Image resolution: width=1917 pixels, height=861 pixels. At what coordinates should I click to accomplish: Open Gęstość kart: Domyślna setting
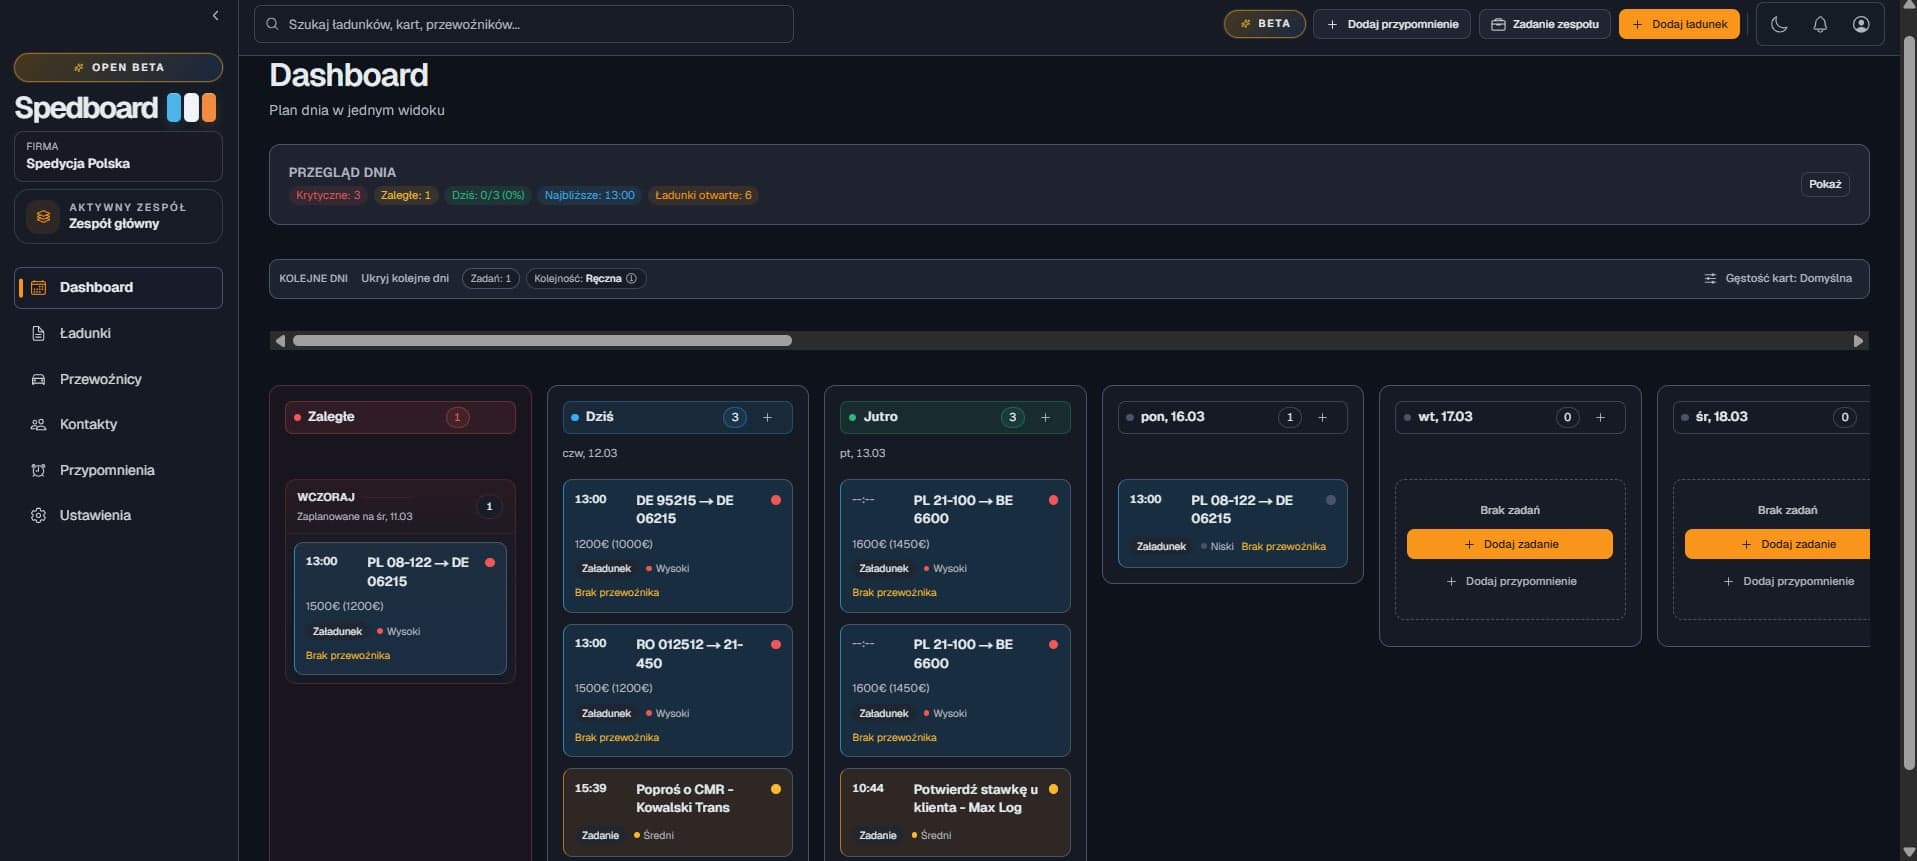1778,278
